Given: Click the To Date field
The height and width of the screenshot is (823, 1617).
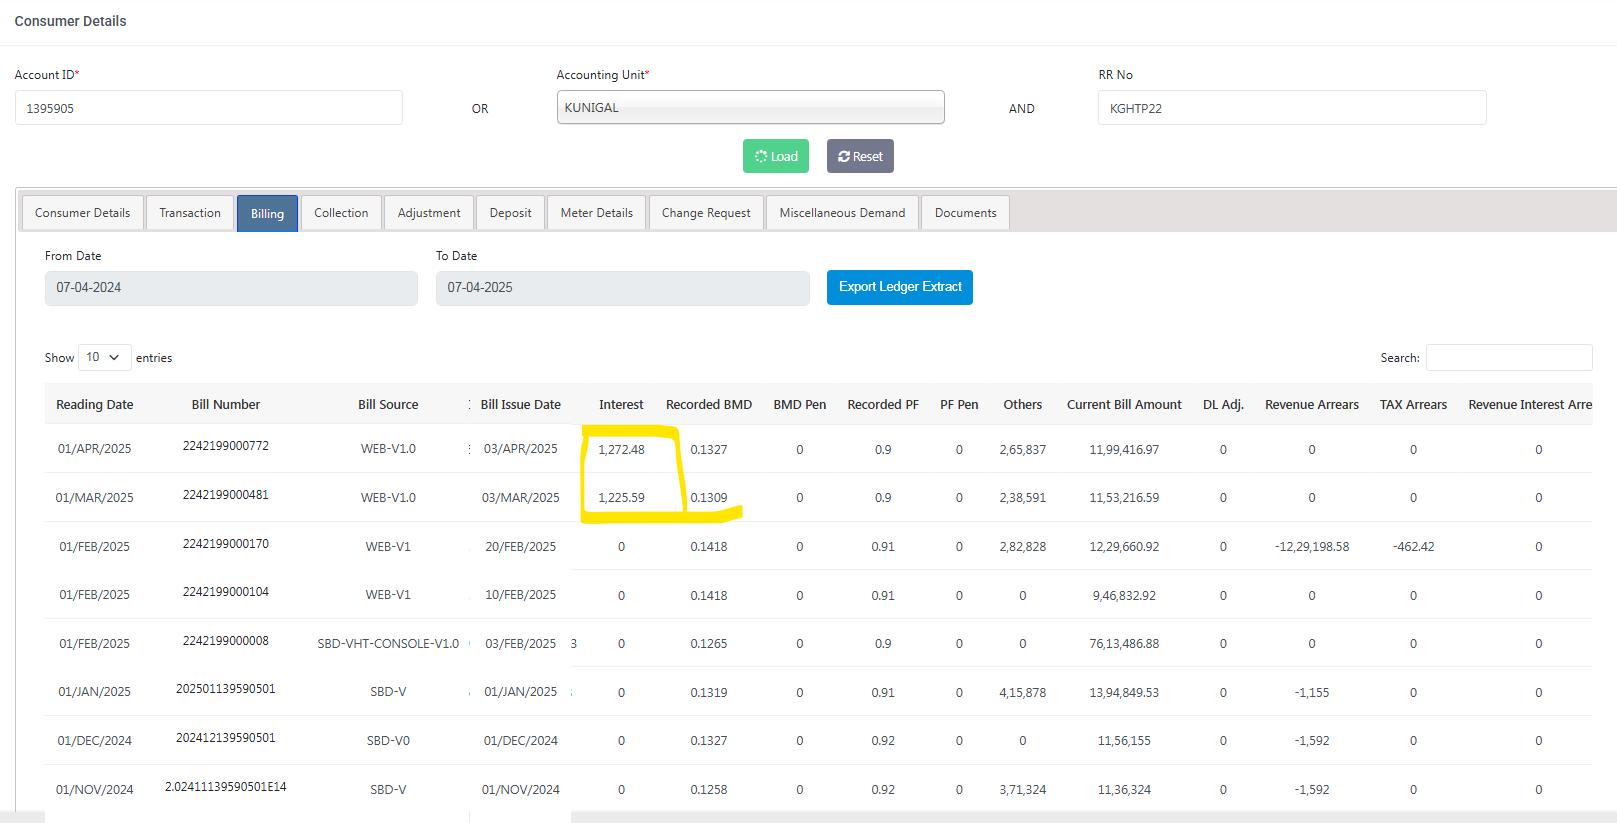Looking at the screenshot, I should click(622, 288).
